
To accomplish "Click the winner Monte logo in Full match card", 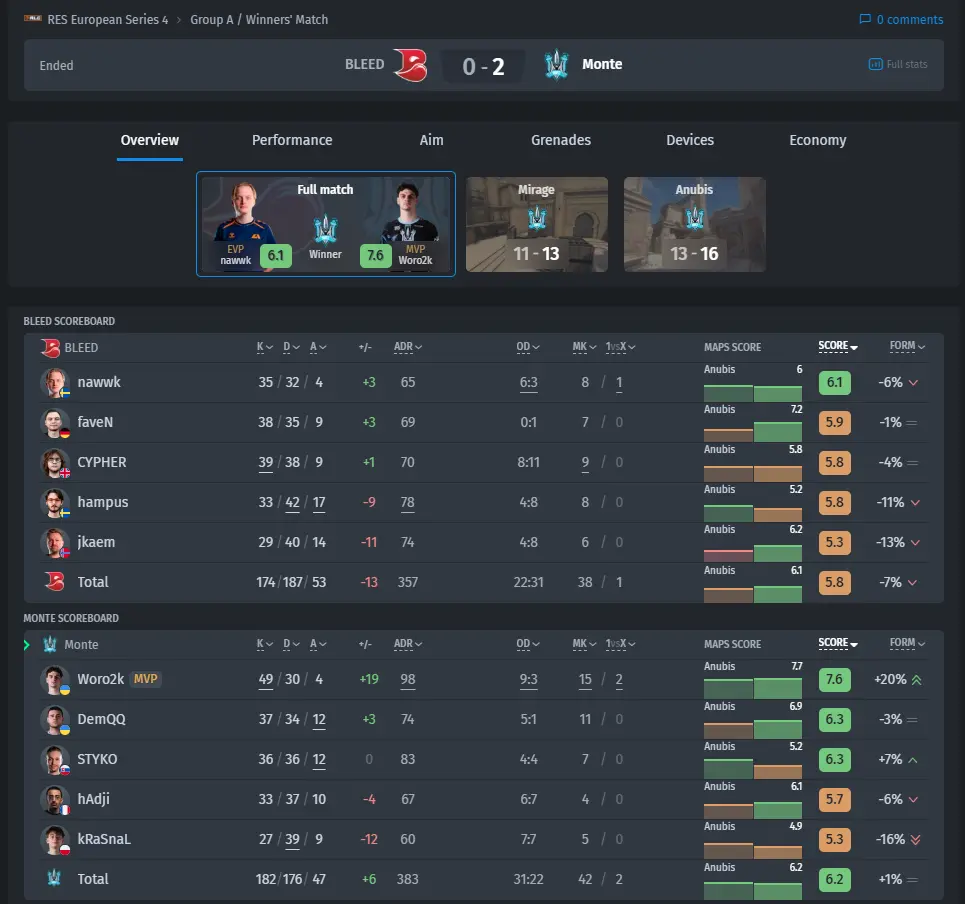I will 326,230.
